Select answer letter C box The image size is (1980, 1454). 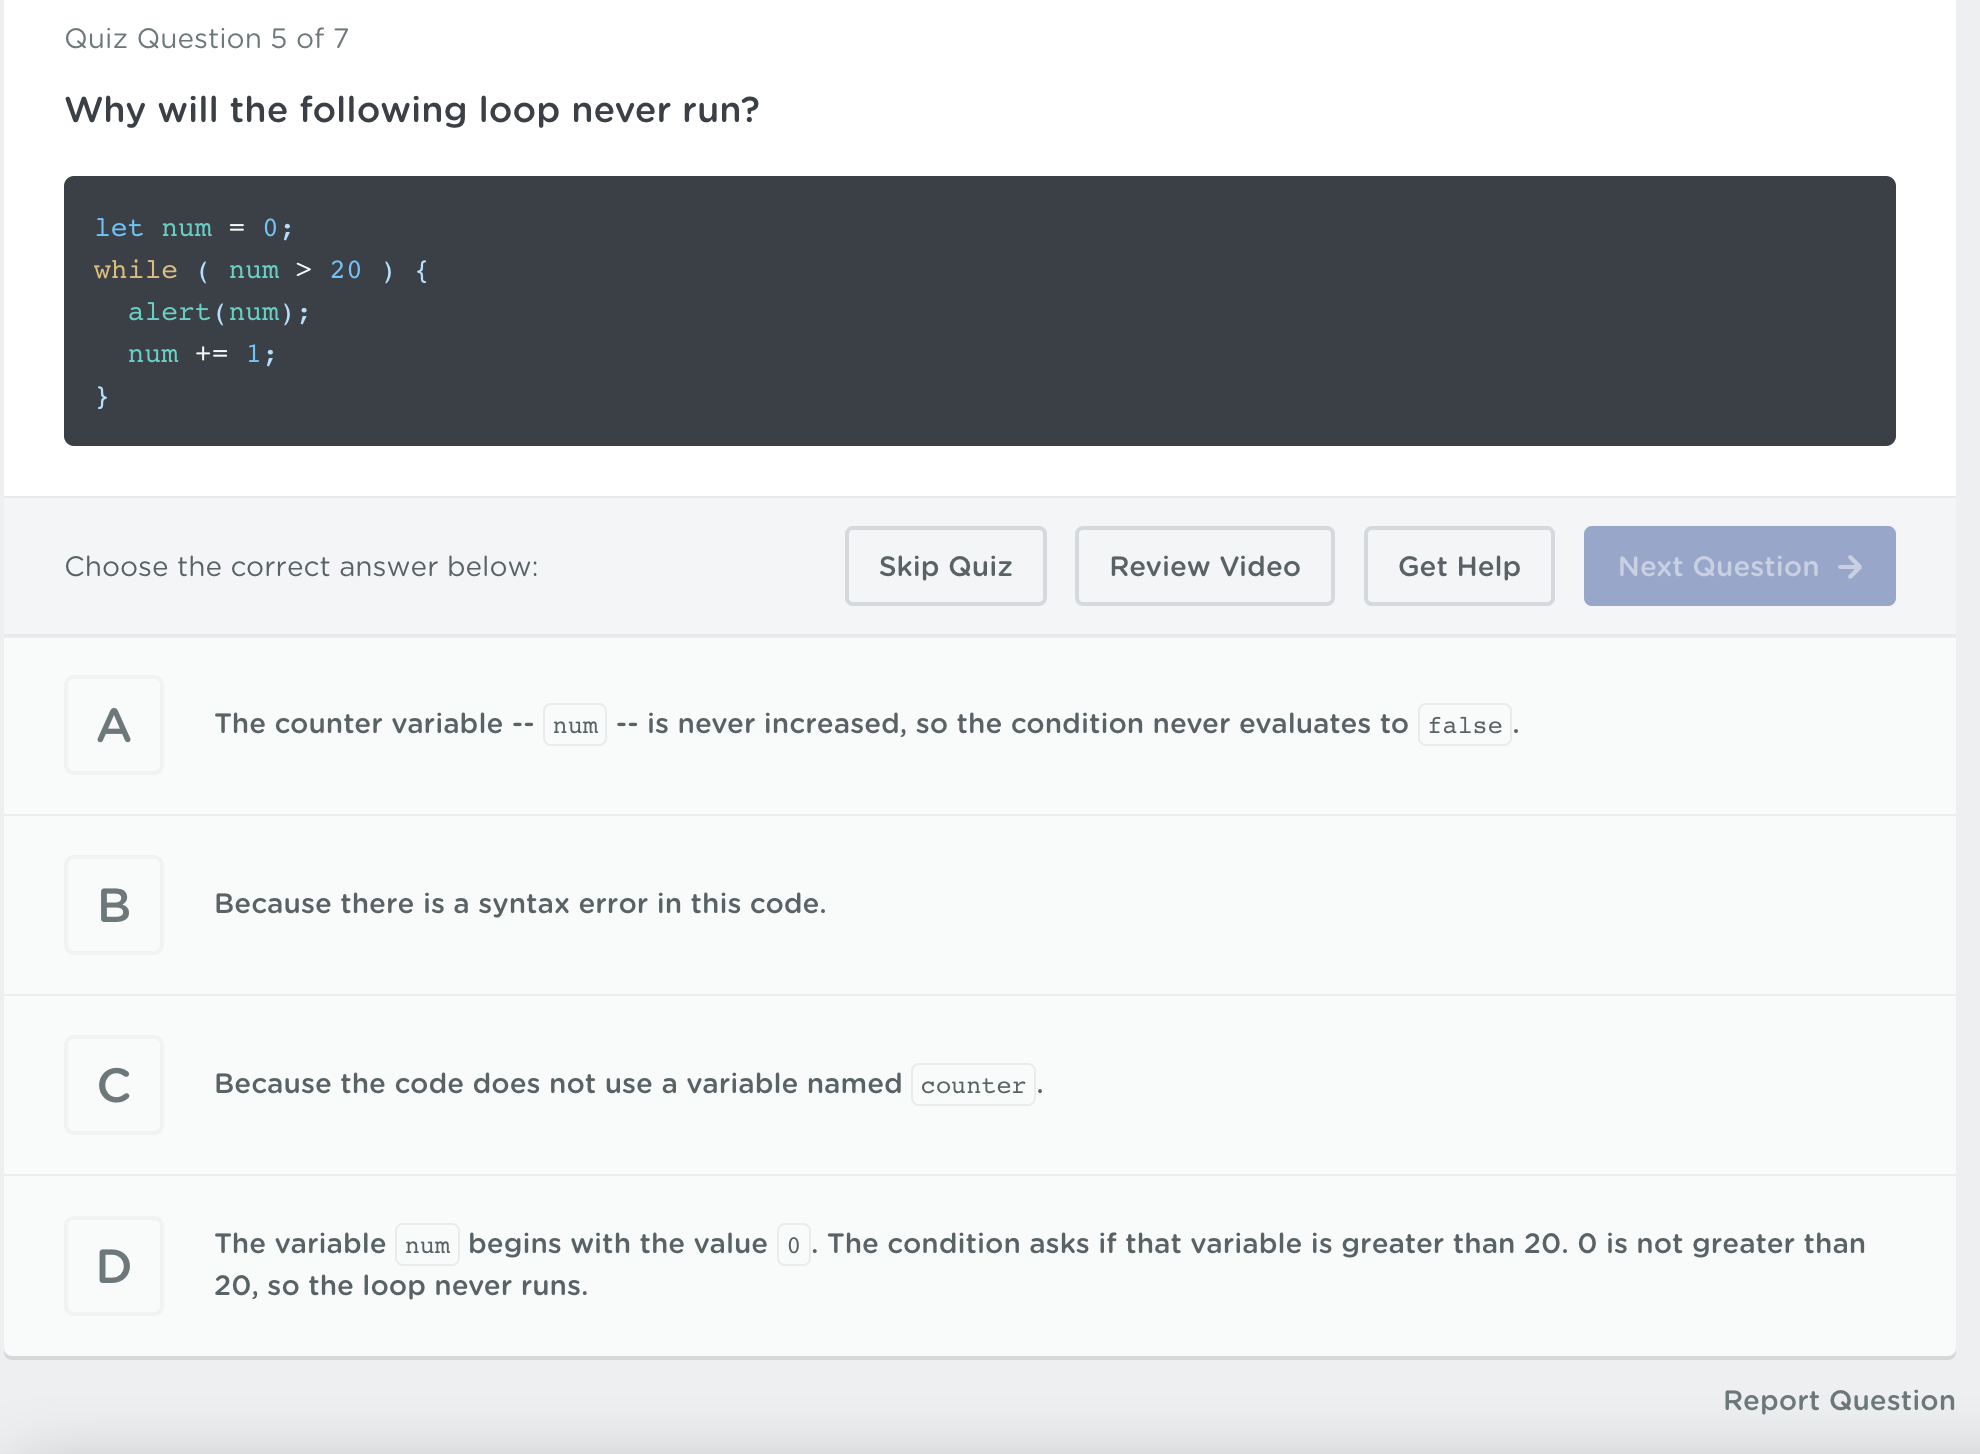pos(114,1085)
